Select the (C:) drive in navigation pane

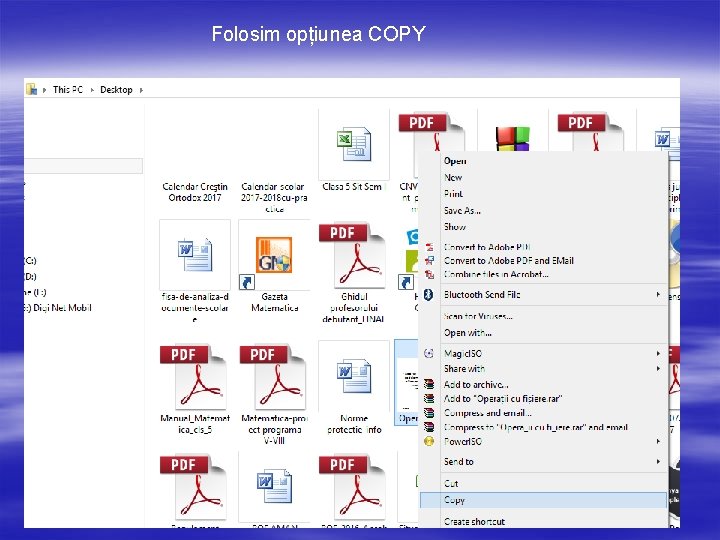click(30, 260)
